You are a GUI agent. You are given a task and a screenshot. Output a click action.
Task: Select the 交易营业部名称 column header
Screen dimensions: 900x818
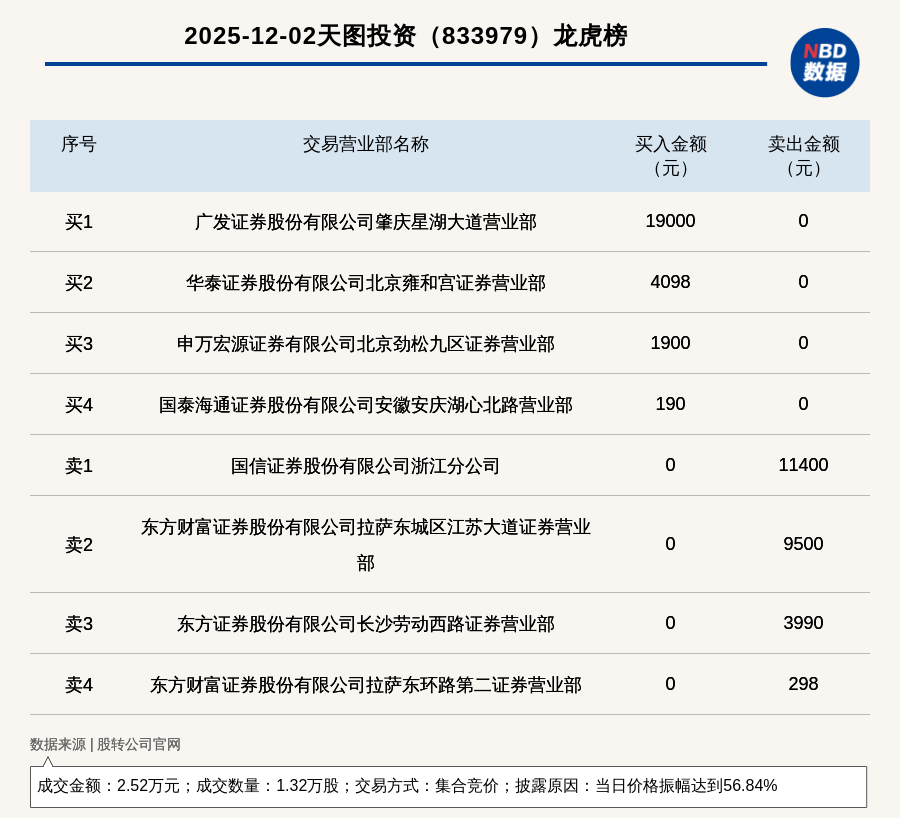tap(365, 144)
